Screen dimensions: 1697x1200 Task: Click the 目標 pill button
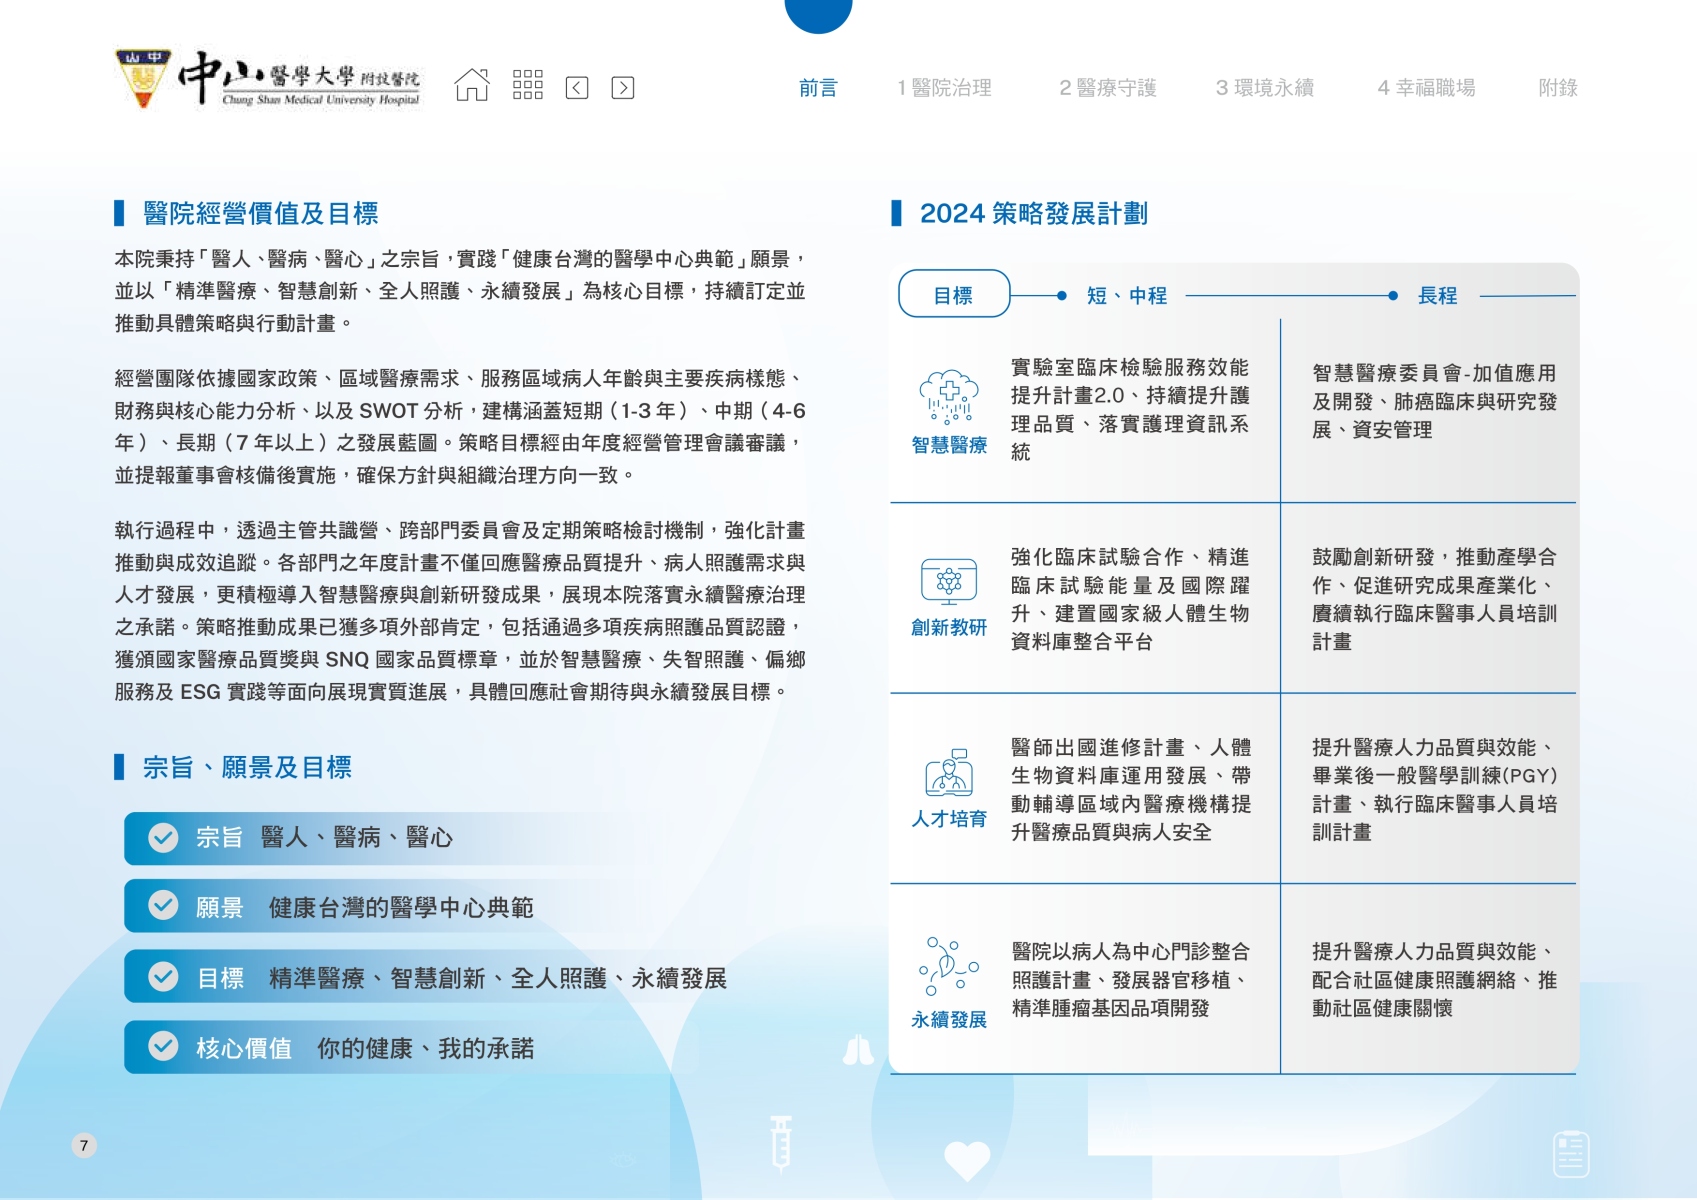953,295
